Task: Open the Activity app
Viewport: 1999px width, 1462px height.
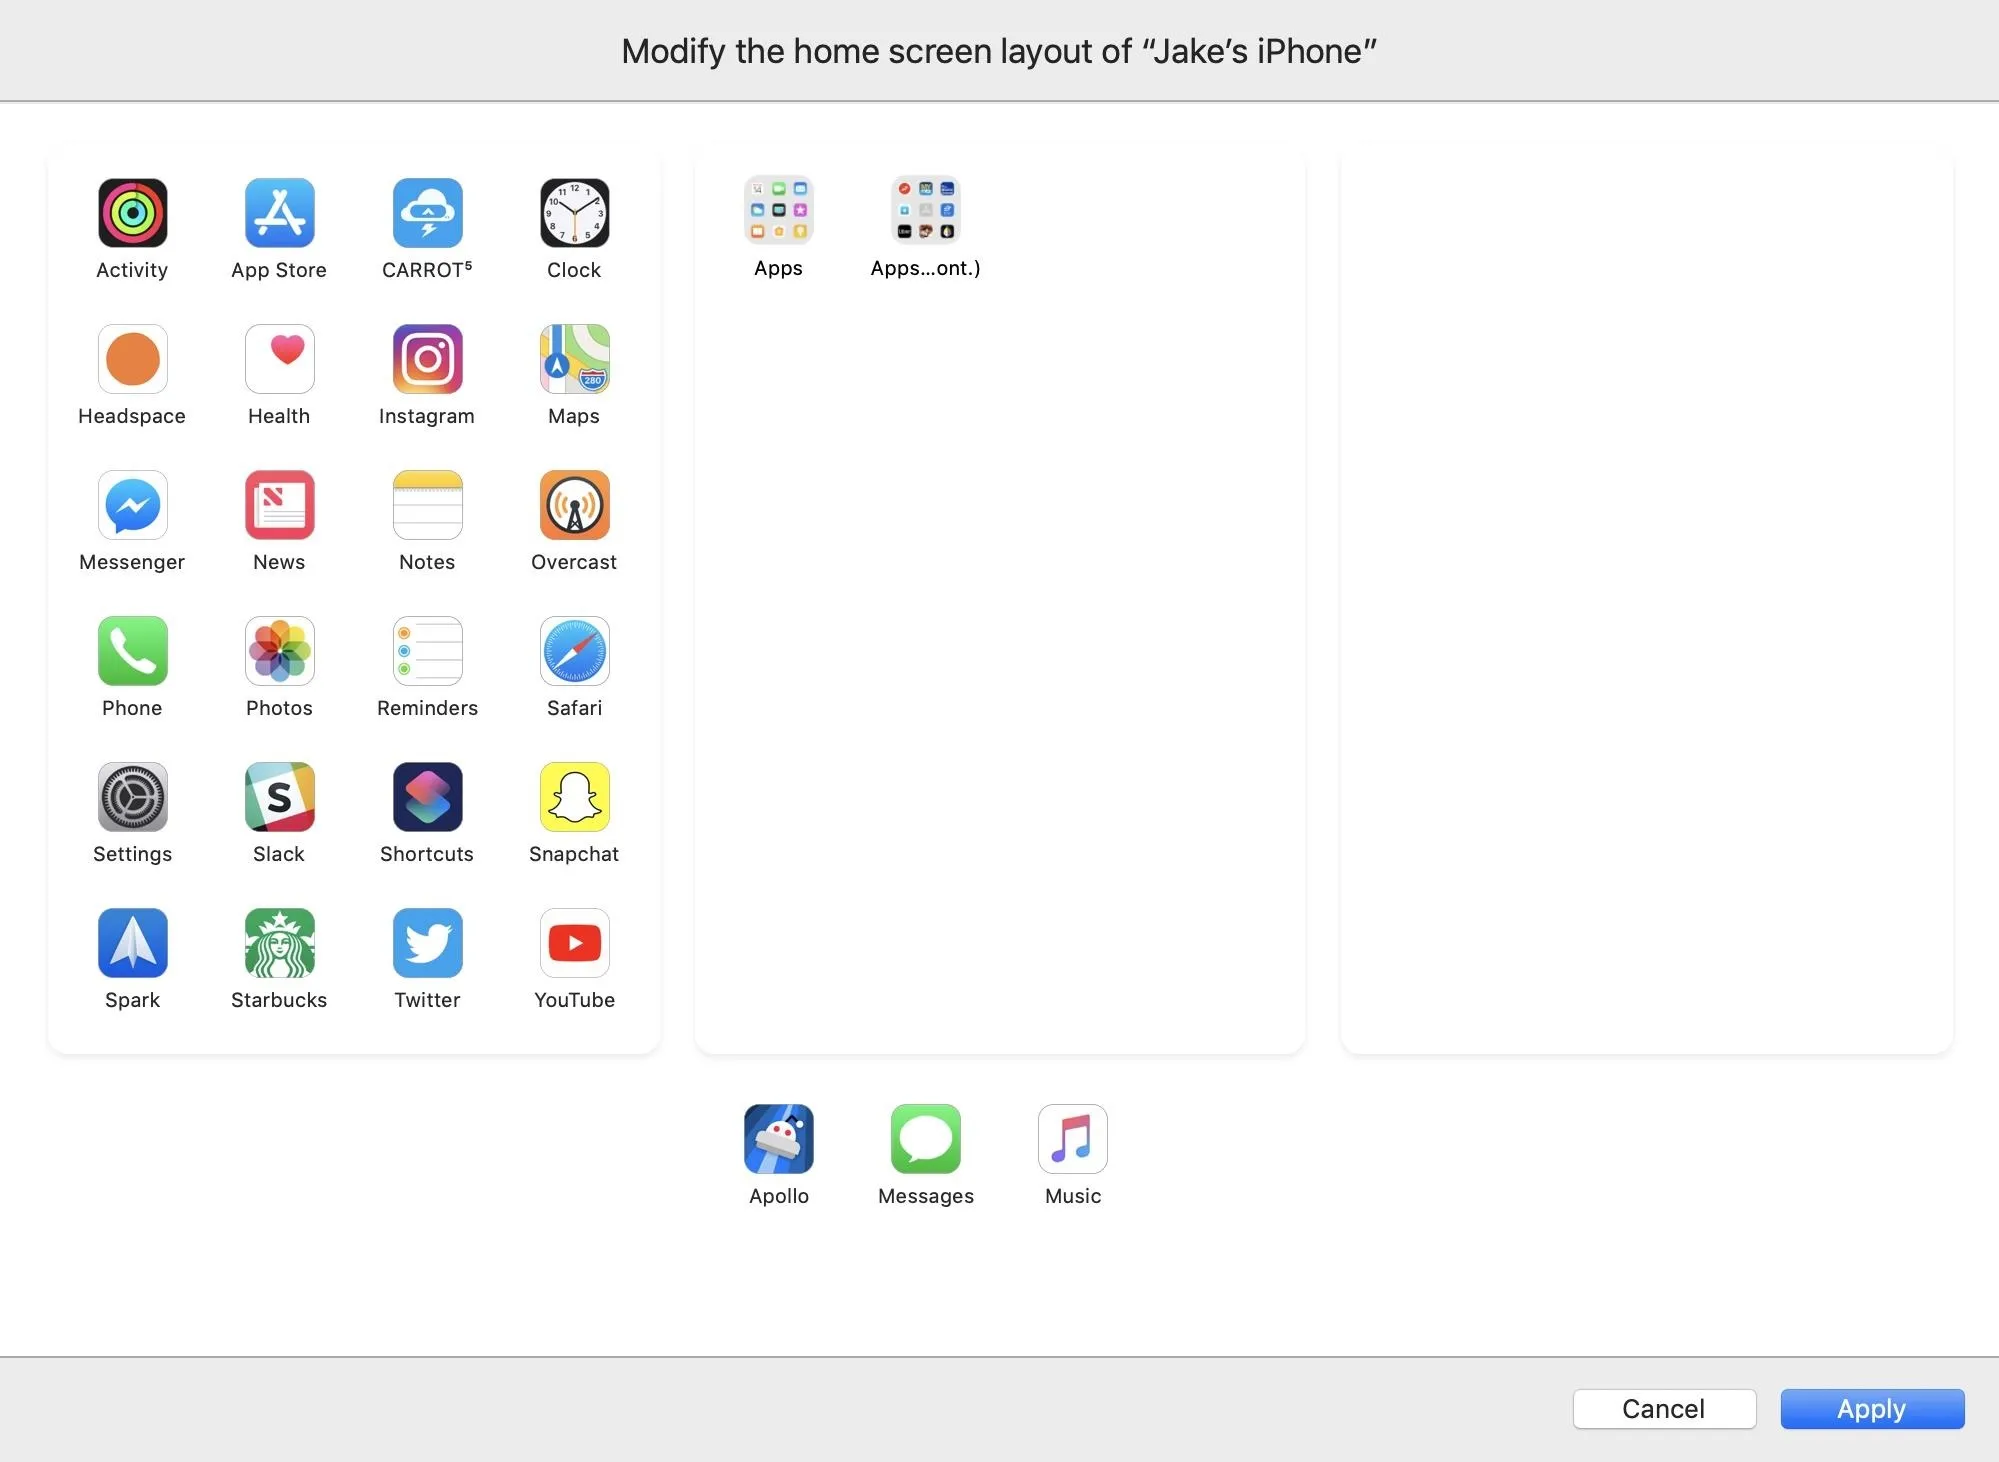Action: point(130,211)
